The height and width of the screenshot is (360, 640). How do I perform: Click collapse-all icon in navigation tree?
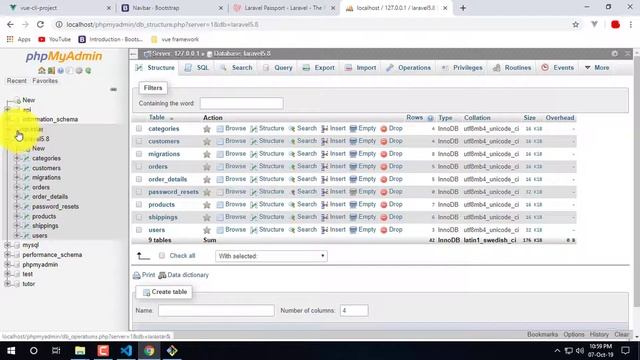pyautogui.click(x=113, y=89)
